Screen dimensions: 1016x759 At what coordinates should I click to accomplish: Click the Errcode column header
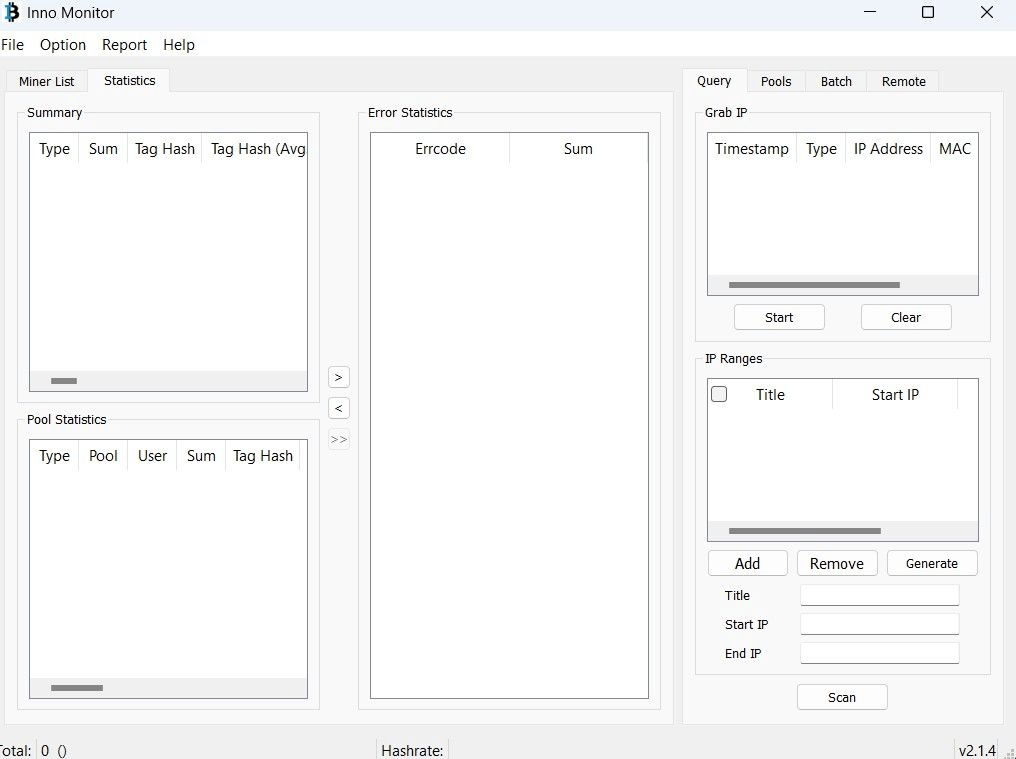coord(440,149)
